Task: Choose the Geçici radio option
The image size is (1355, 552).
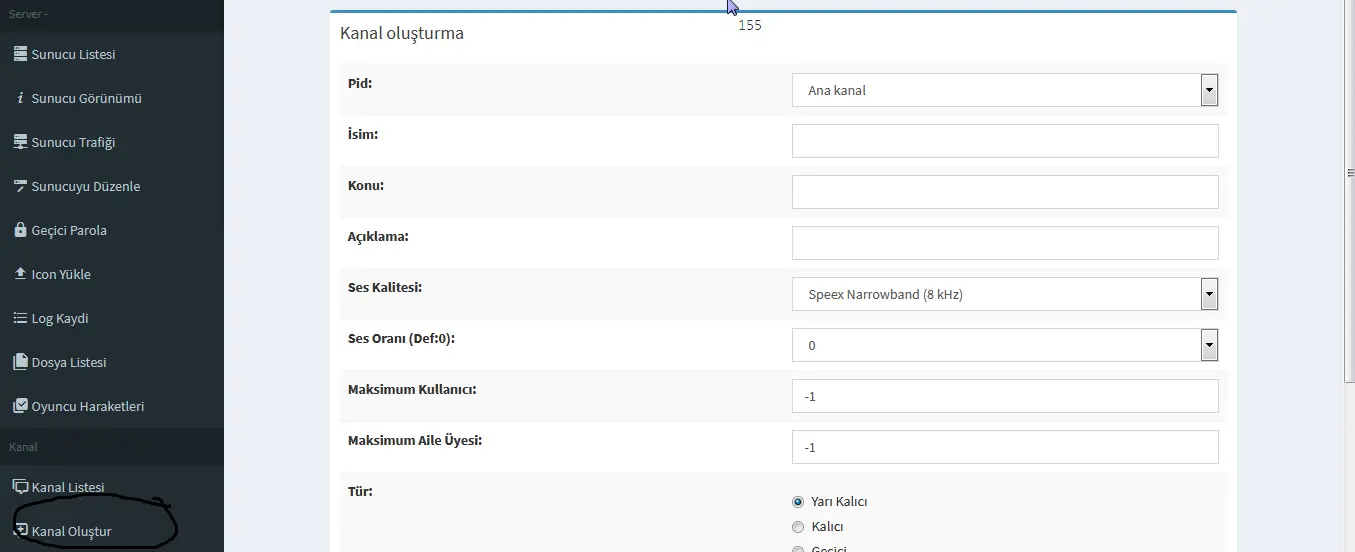Action: [798, 548]
